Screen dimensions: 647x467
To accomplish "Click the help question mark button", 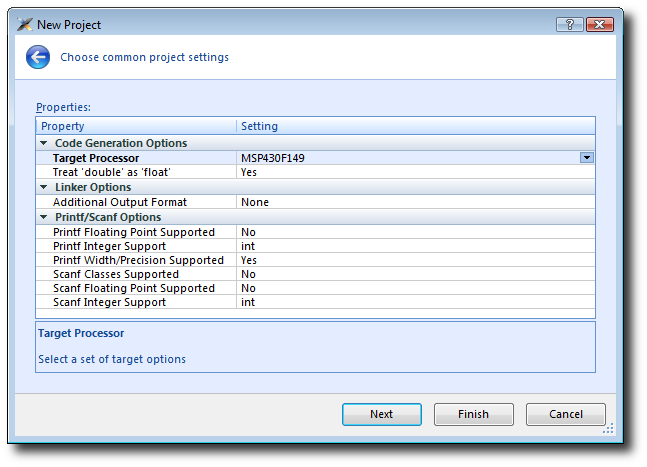I will (569, 24).
